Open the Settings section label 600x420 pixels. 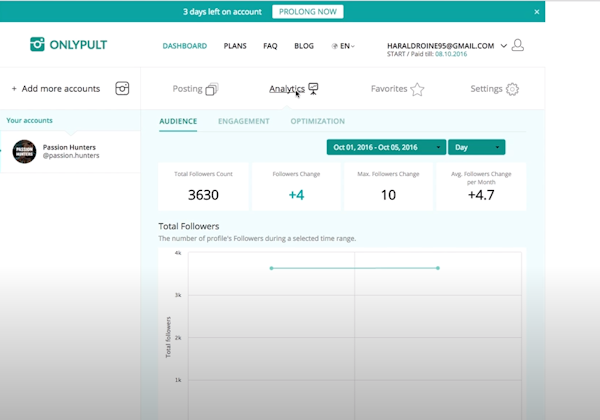pyautogui.click(x=486, y=89)
